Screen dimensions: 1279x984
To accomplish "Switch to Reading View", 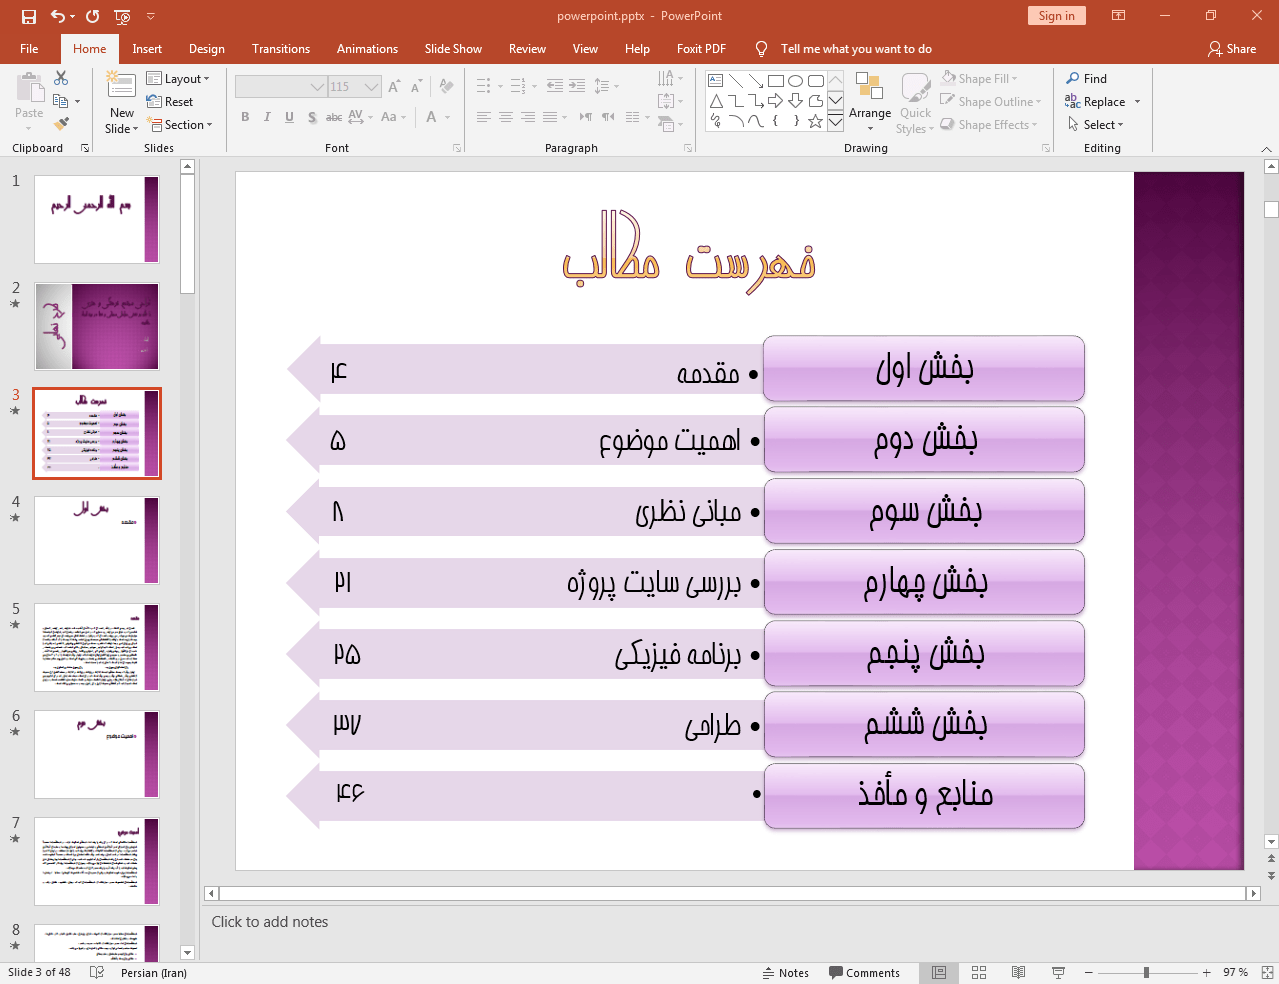I will click(x=1018, y=972).
